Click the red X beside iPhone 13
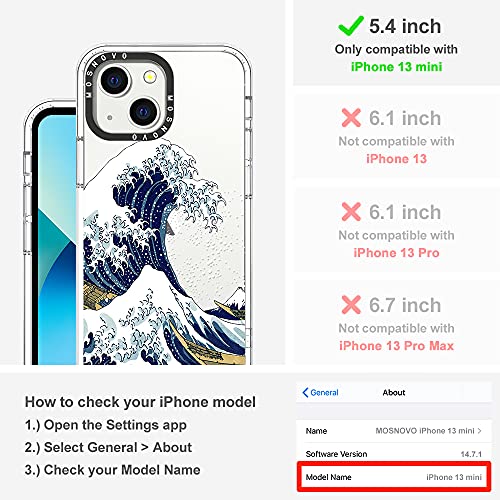The width and height of the screenshot is (500, 500). click(x=351, y=118)
